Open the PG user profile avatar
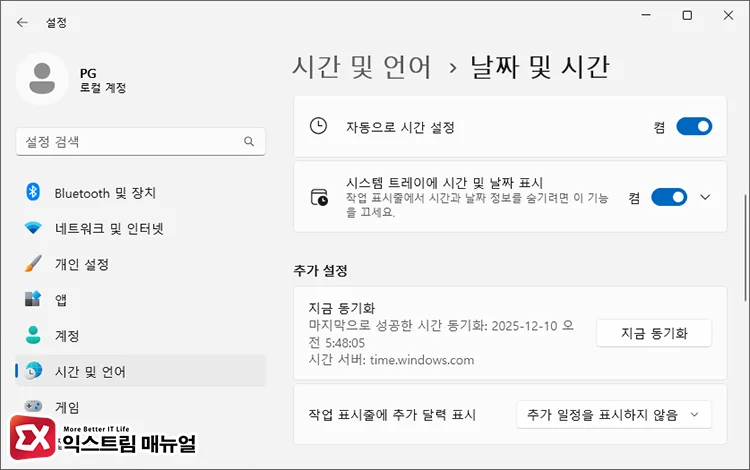This screenshot has width=750, height=470. click(42, 79)
